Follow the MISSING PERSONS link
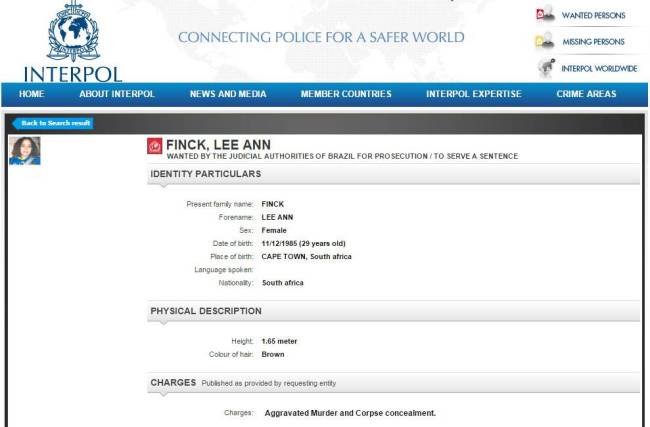The height and width of the screenshot is (427, 650). (x=593, y=42)
